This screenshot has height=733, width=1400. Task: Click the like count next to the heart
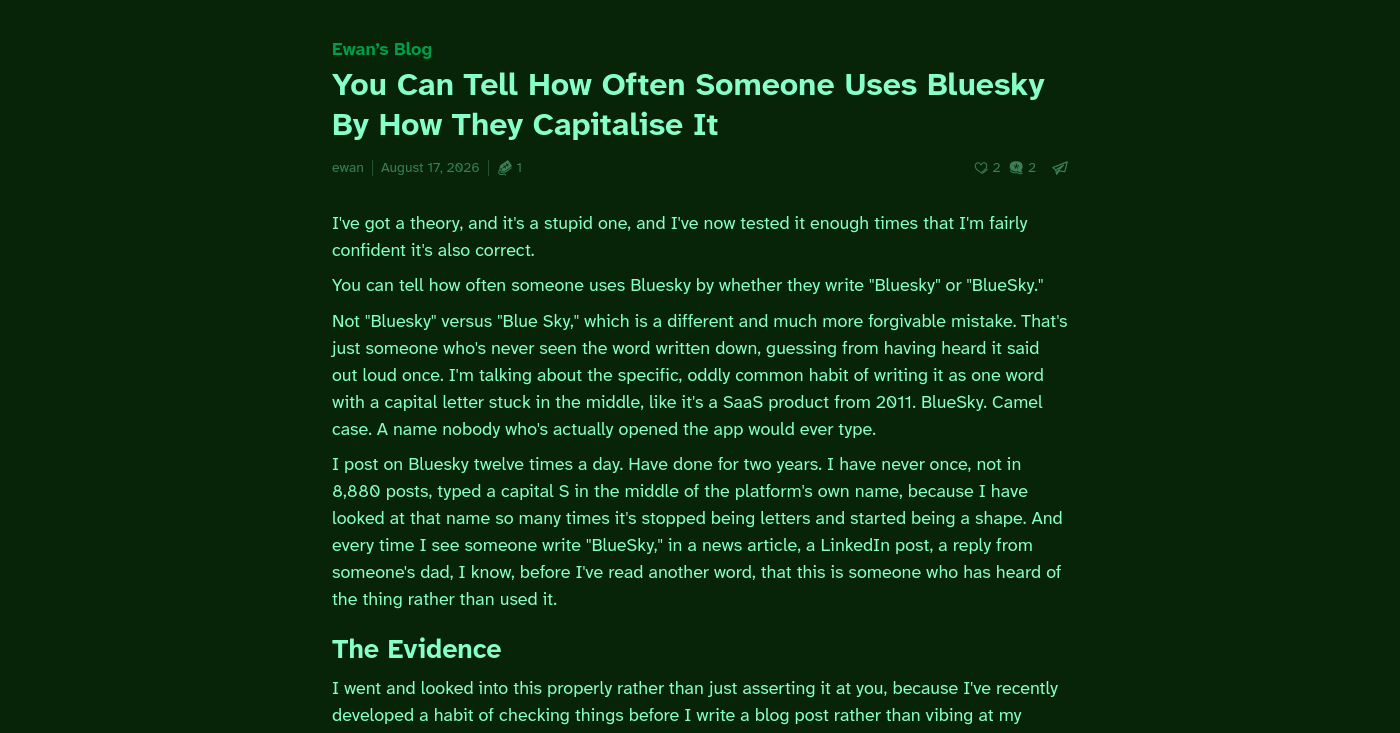(997, 168)
